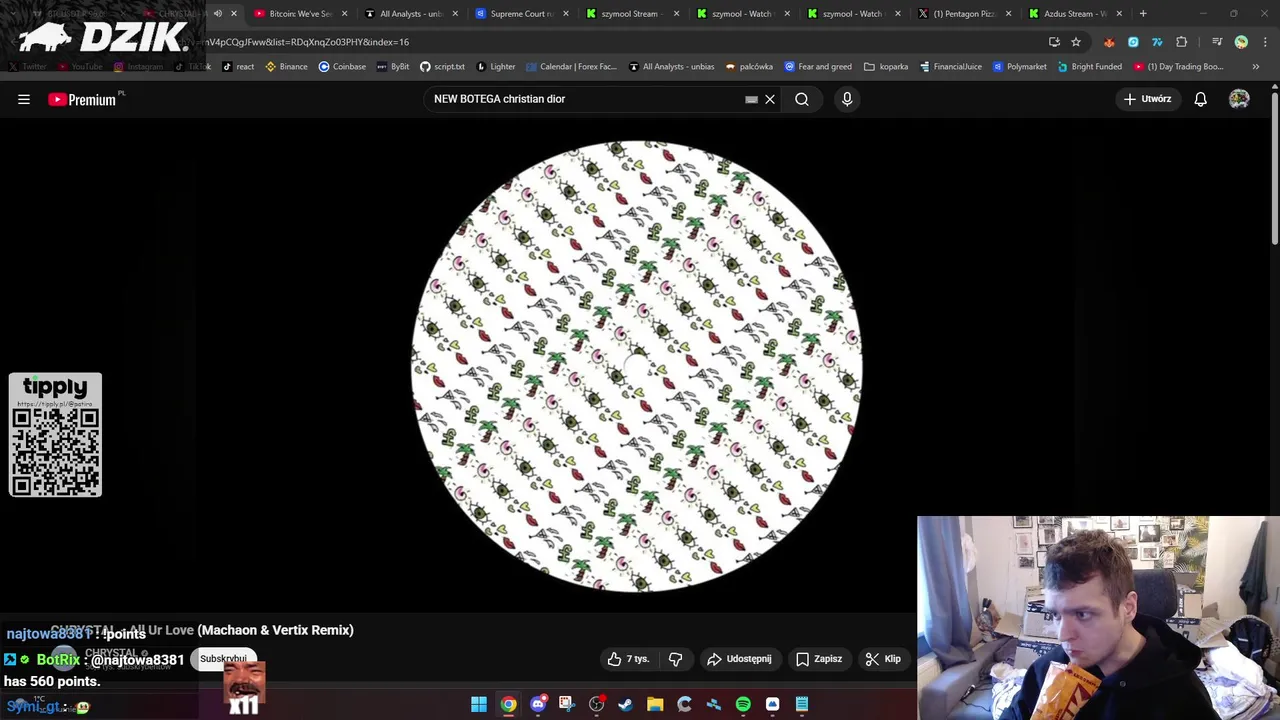This screenshot has height=720, width=1280.
Task: Switch to the Azdus Stream tab
Action: 1075,14
